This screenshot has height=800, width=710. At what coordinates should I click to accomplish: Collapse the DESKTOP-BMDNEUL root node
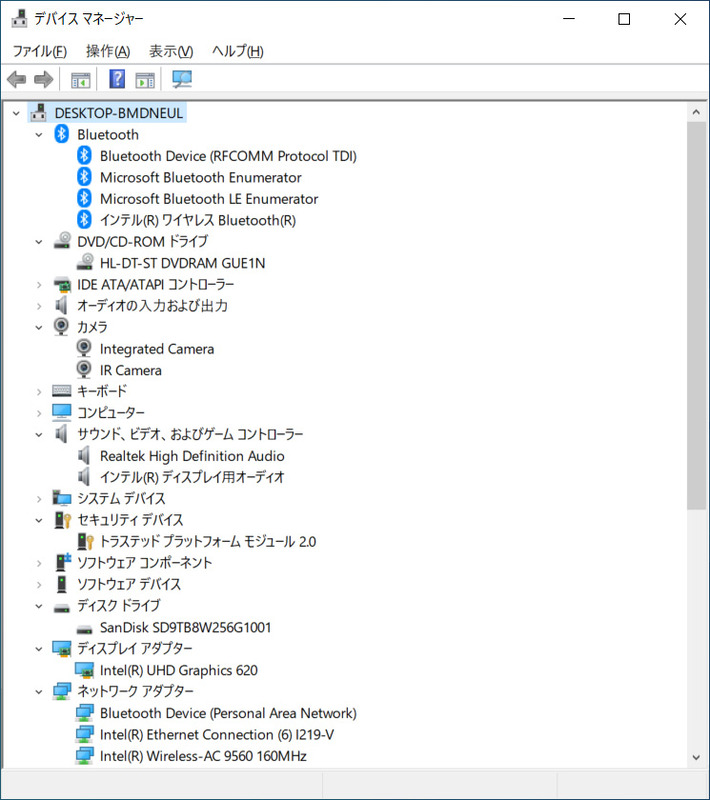coord(16,113)
